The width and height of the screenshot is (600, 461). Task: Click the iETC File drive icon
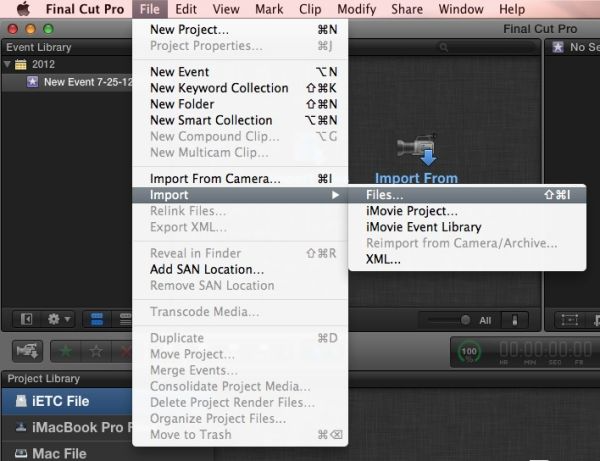[21, 401]
